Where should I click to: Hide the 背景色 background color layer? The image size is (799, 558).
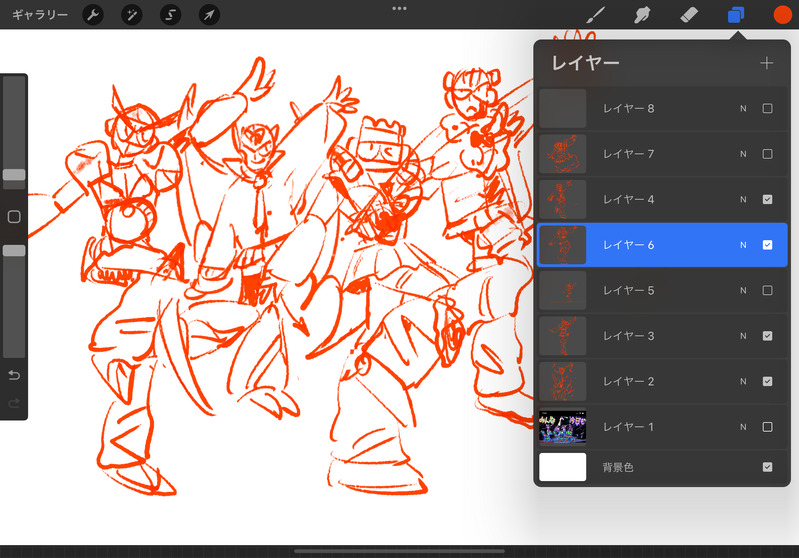tap(767, 467)
